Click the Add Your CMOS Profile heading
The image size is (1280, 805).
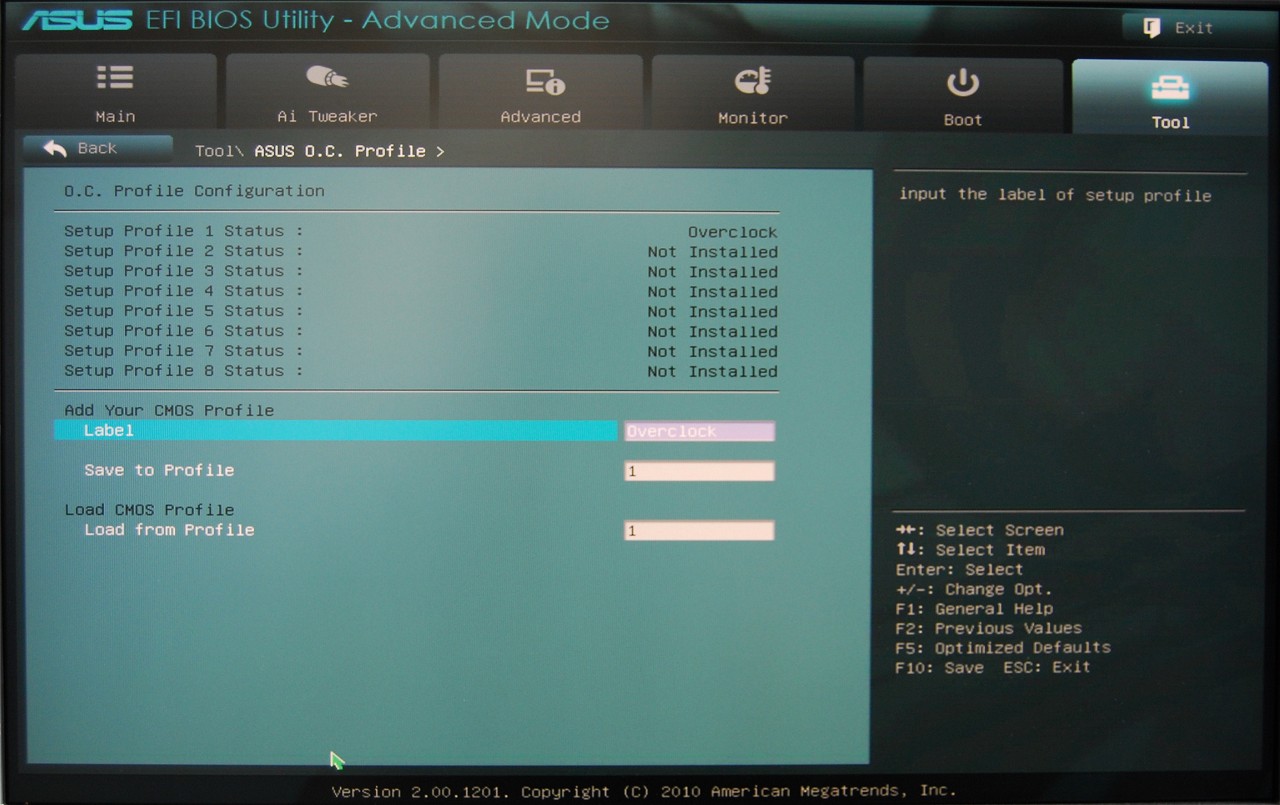(x=169, y=410)
